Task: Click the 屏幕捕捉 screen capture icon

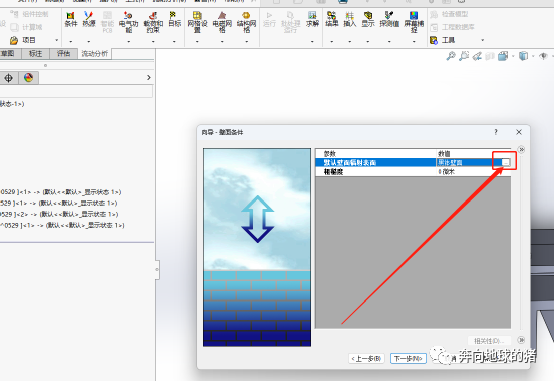Action: pos(414,22)
